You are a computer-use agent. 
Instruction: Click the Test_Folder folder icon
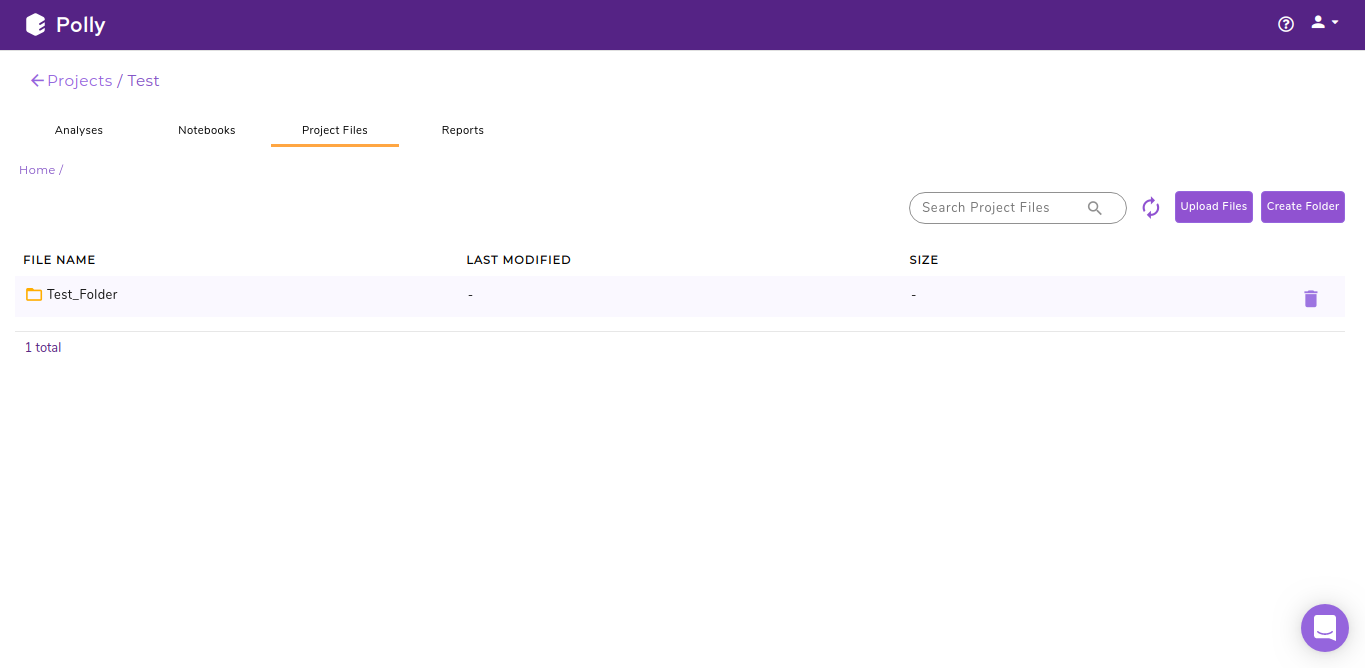[x=34, y=294]
